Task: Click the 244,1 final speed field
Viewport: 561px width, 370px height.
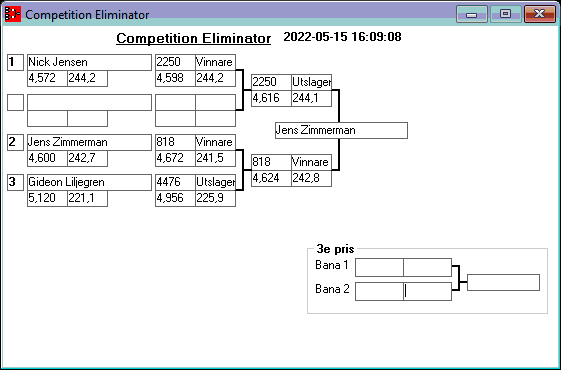Action: [311, 98]
